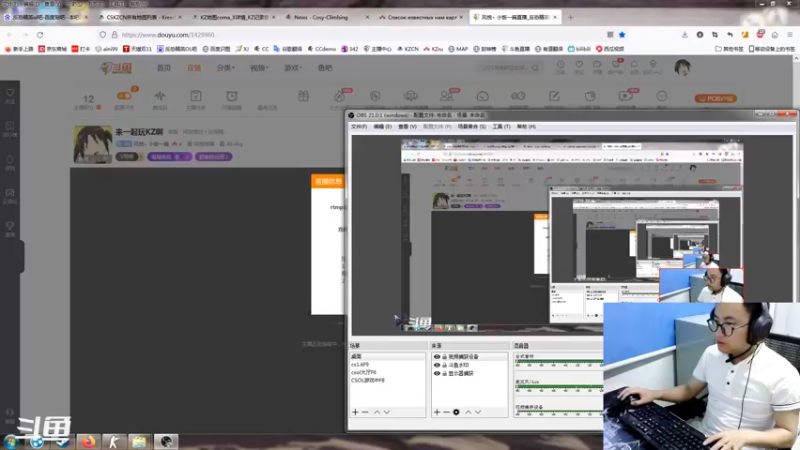800x450 pixels.
Task: Go to Douyu 首页 link
Action: (x=164, y=68)
